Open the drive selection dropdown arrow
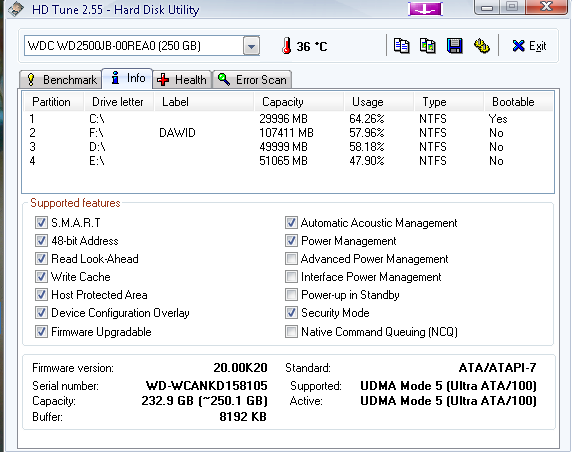The image size is (572, 452). (x=251, y=46)
